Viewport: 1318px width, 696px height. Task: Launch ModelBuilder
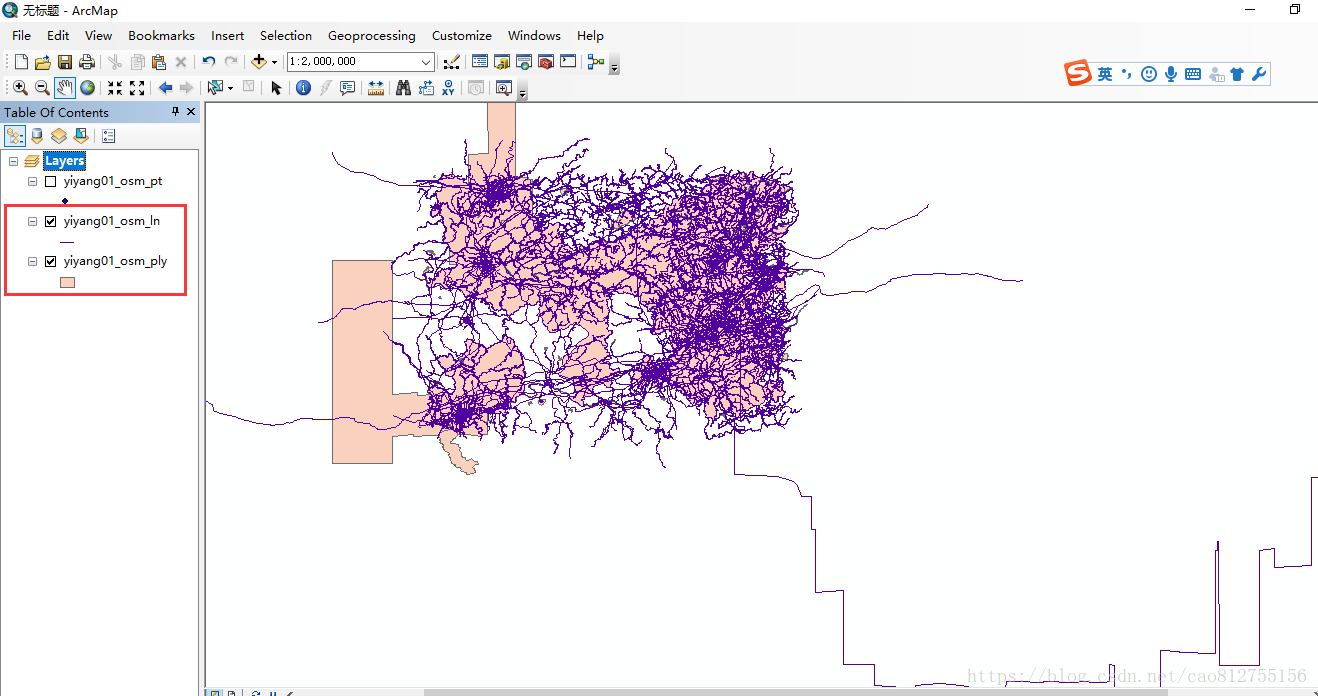coord(596,62)
